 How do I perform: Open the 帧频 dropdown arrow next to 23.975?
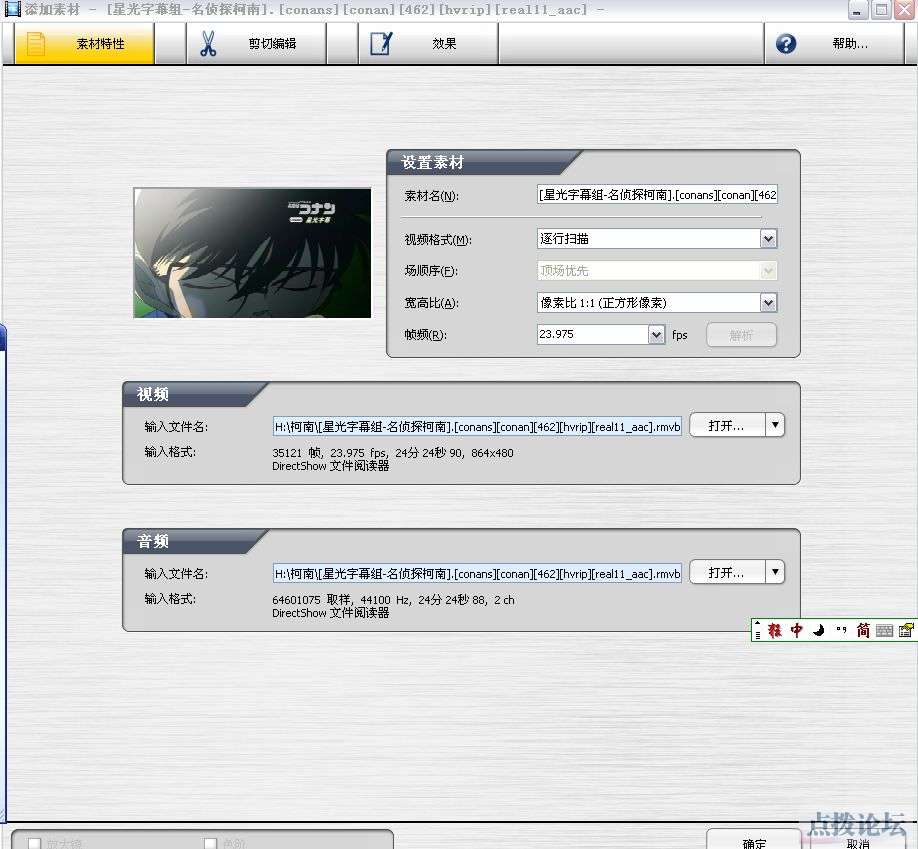(656, 334)
